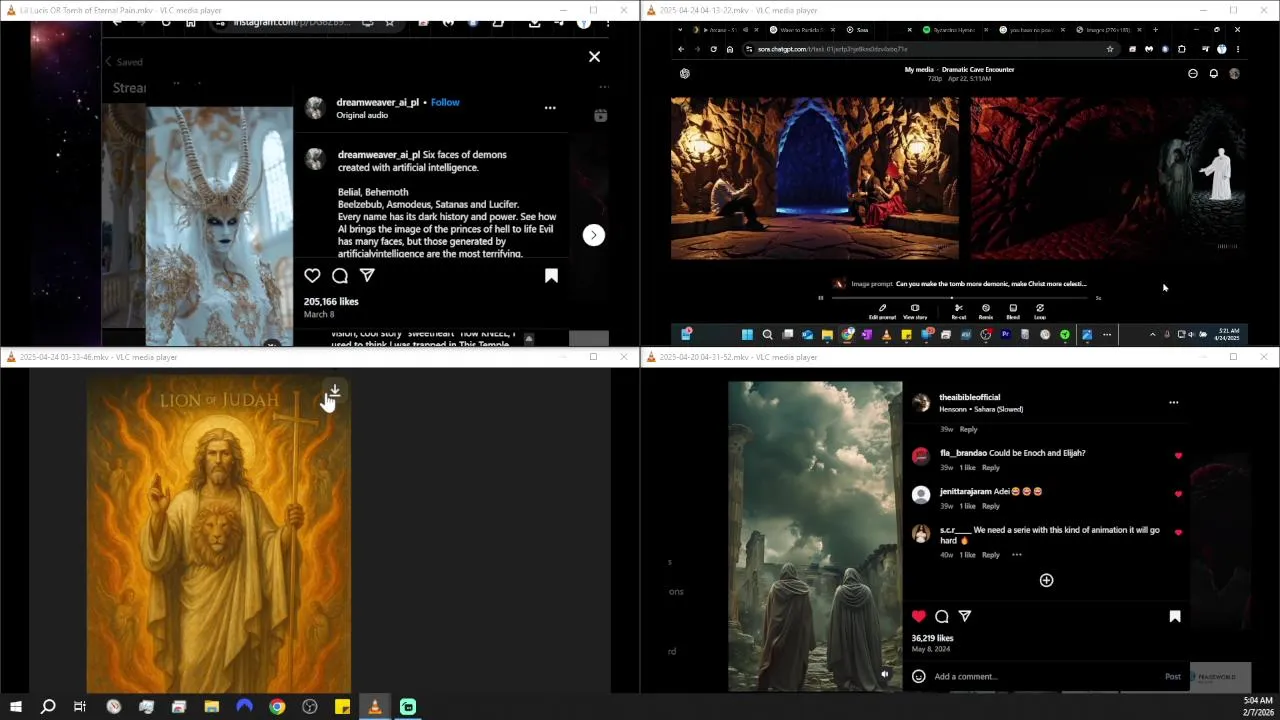This screenshot has height=720, width=1280.
Task: Select the Loop tool in Sora
Action: [x=1040, y=311]
